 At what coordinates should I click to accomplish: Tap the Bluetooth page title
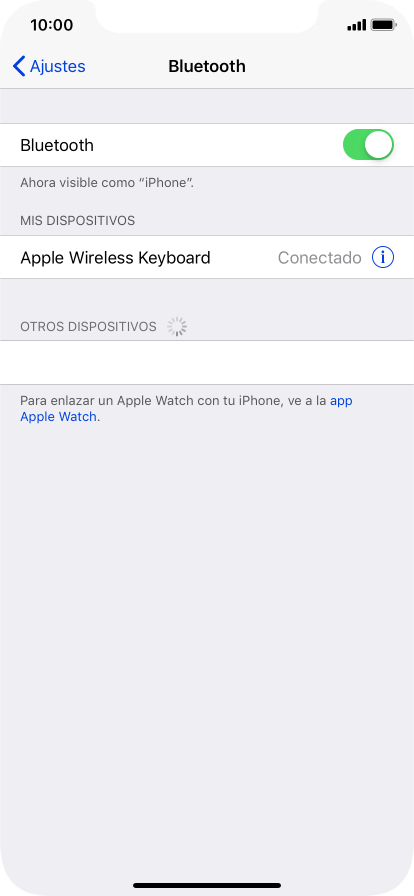coord(207,66)
